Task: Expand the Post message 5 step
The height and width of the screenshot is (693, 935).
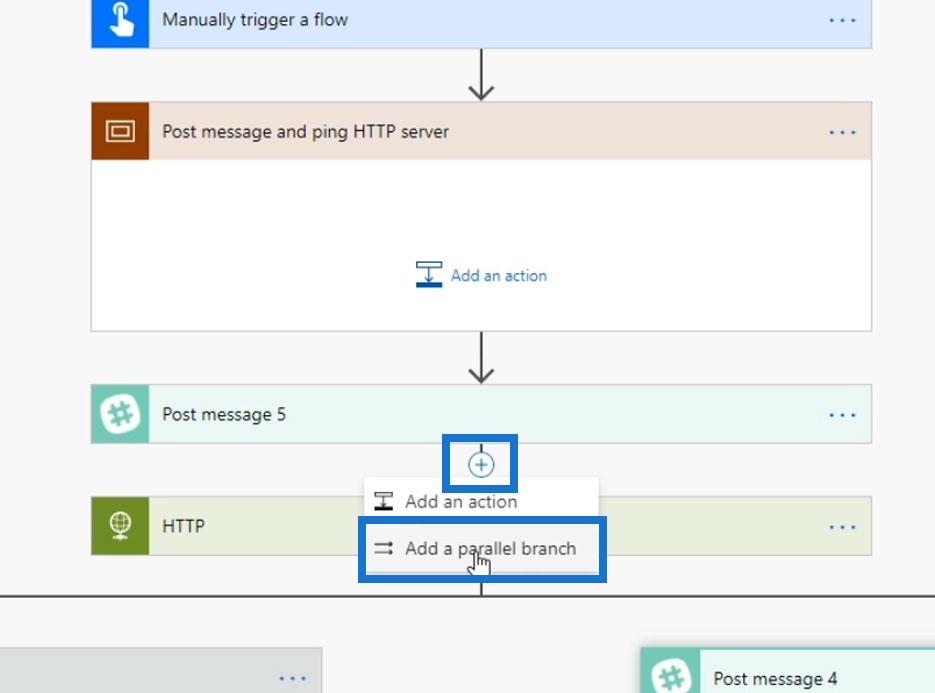Action: [481, 414]
